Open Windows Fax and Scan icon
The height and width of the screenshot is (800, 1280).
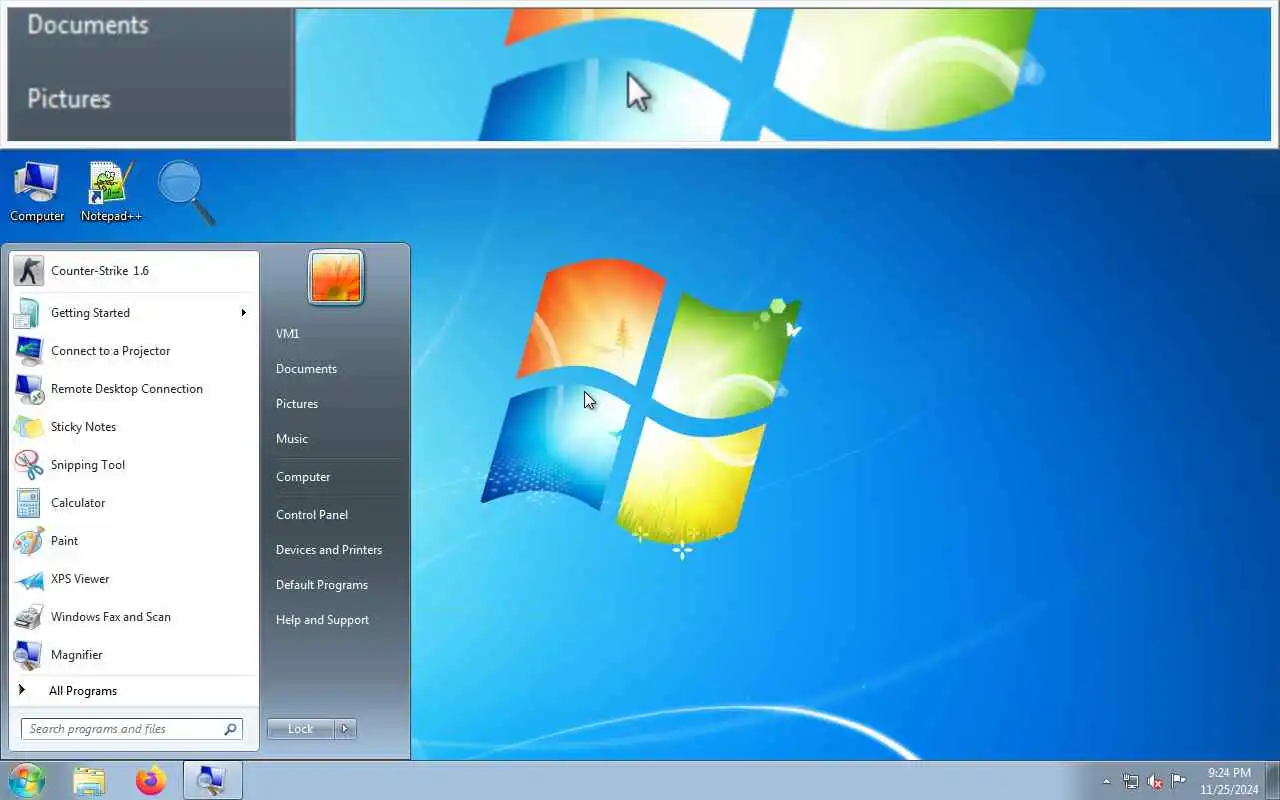click(x=28, y=617)
